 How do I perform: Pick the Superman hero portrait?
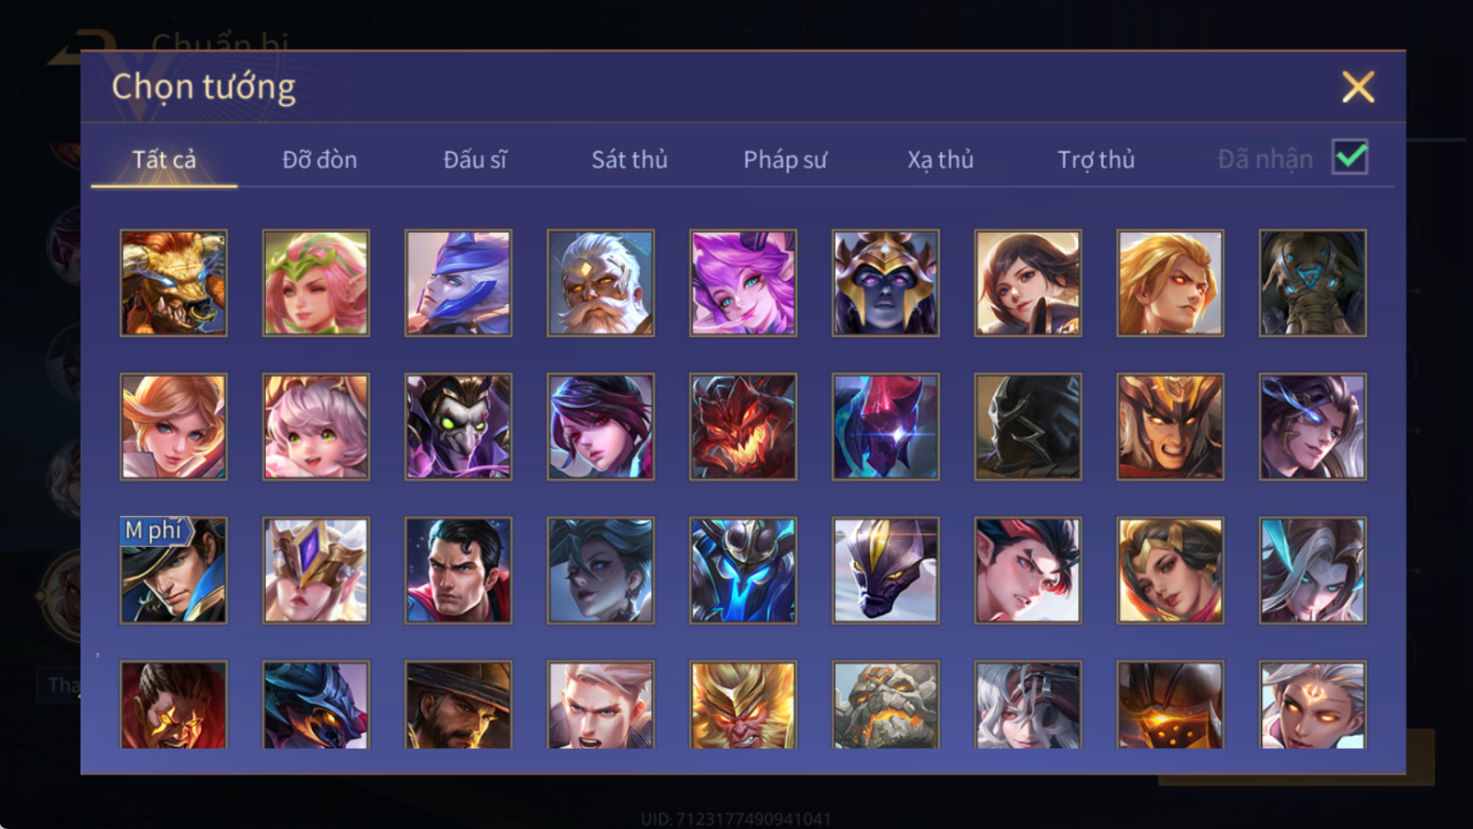point(458,570)
